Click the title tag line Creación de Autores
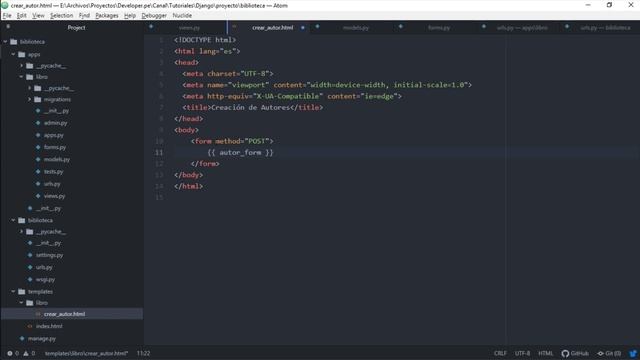This screenshot has width=640, height=360. pos(253,107)
